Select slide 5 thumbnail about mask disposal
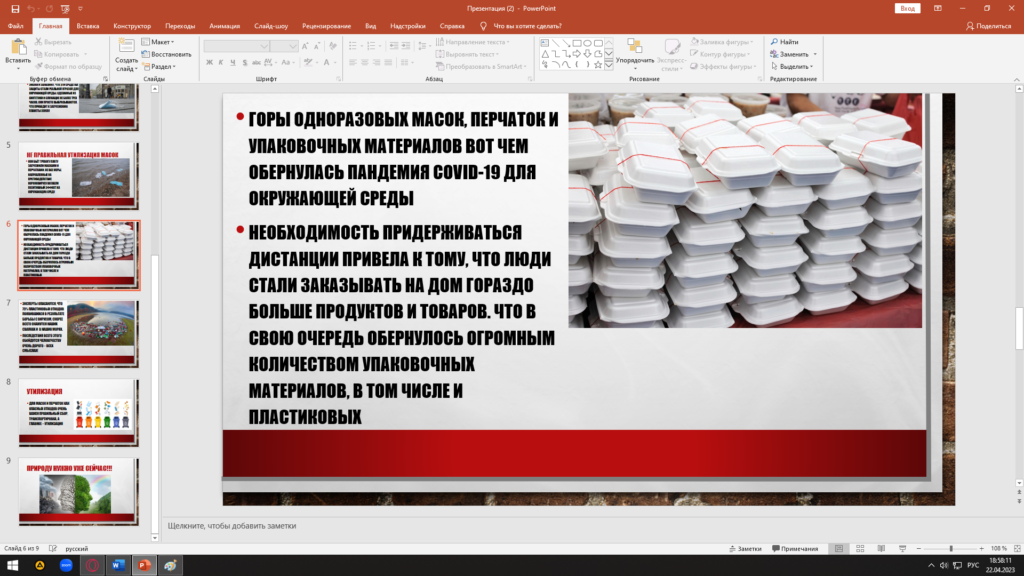 click(x=78, y=176)
